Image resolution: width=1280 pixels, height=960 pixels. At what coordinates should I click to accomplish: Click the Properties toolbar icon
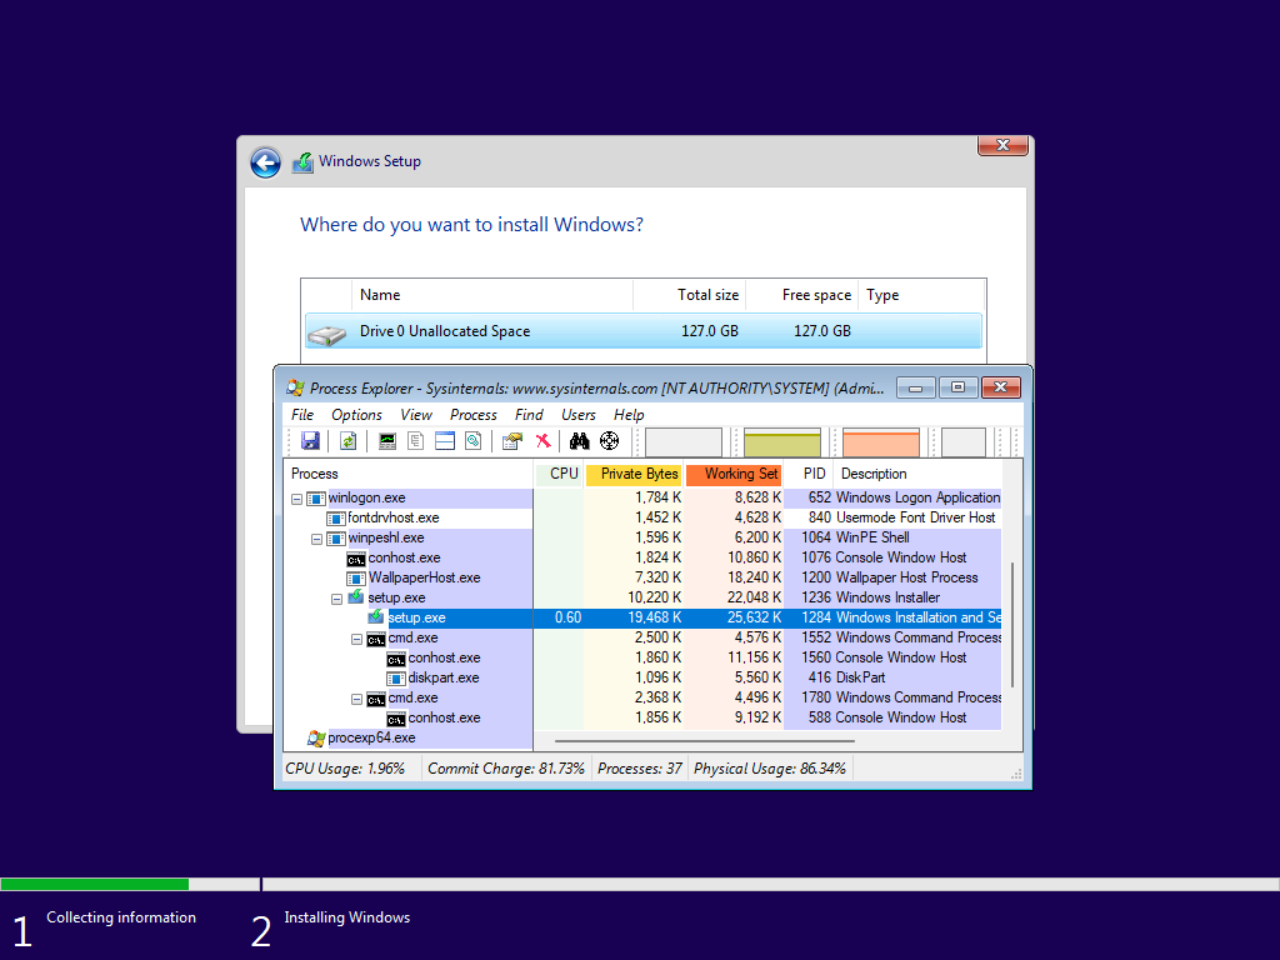coord(512,441)
